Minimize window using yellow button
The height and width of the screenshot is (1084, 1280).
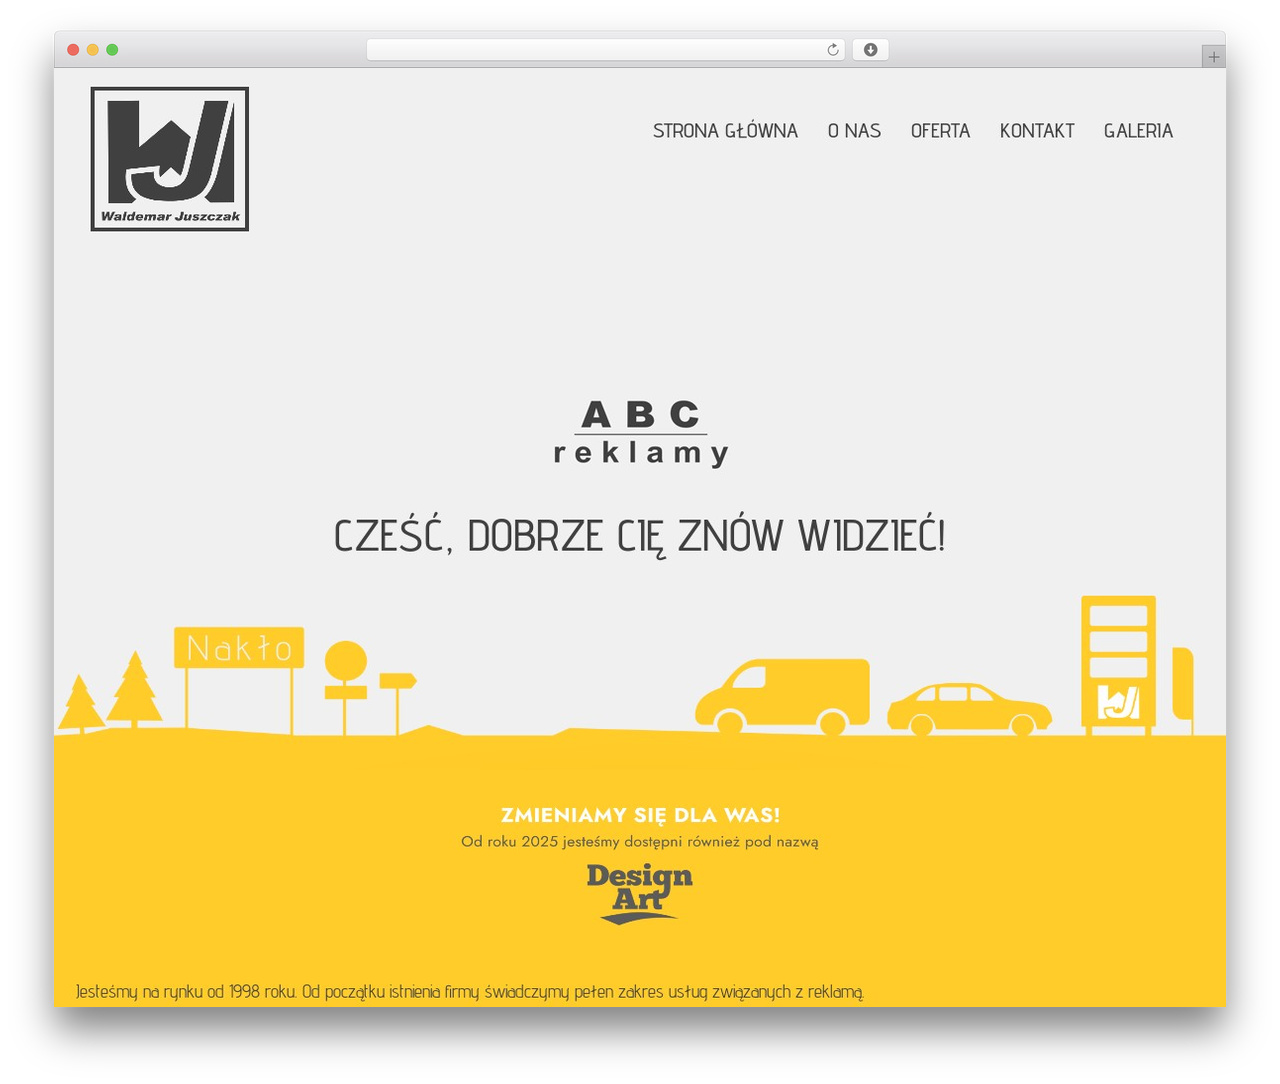tap(92, 50)
